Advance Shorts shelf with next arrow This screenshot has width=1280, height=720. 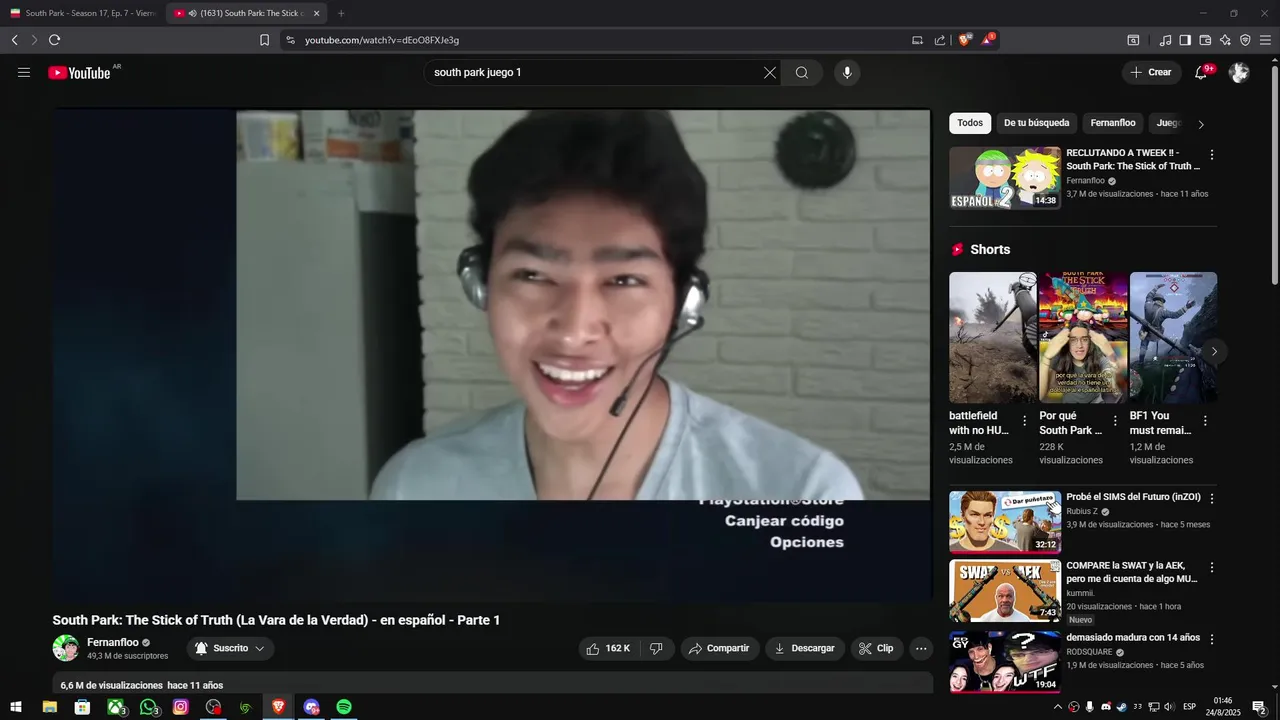pos(1214,351)
